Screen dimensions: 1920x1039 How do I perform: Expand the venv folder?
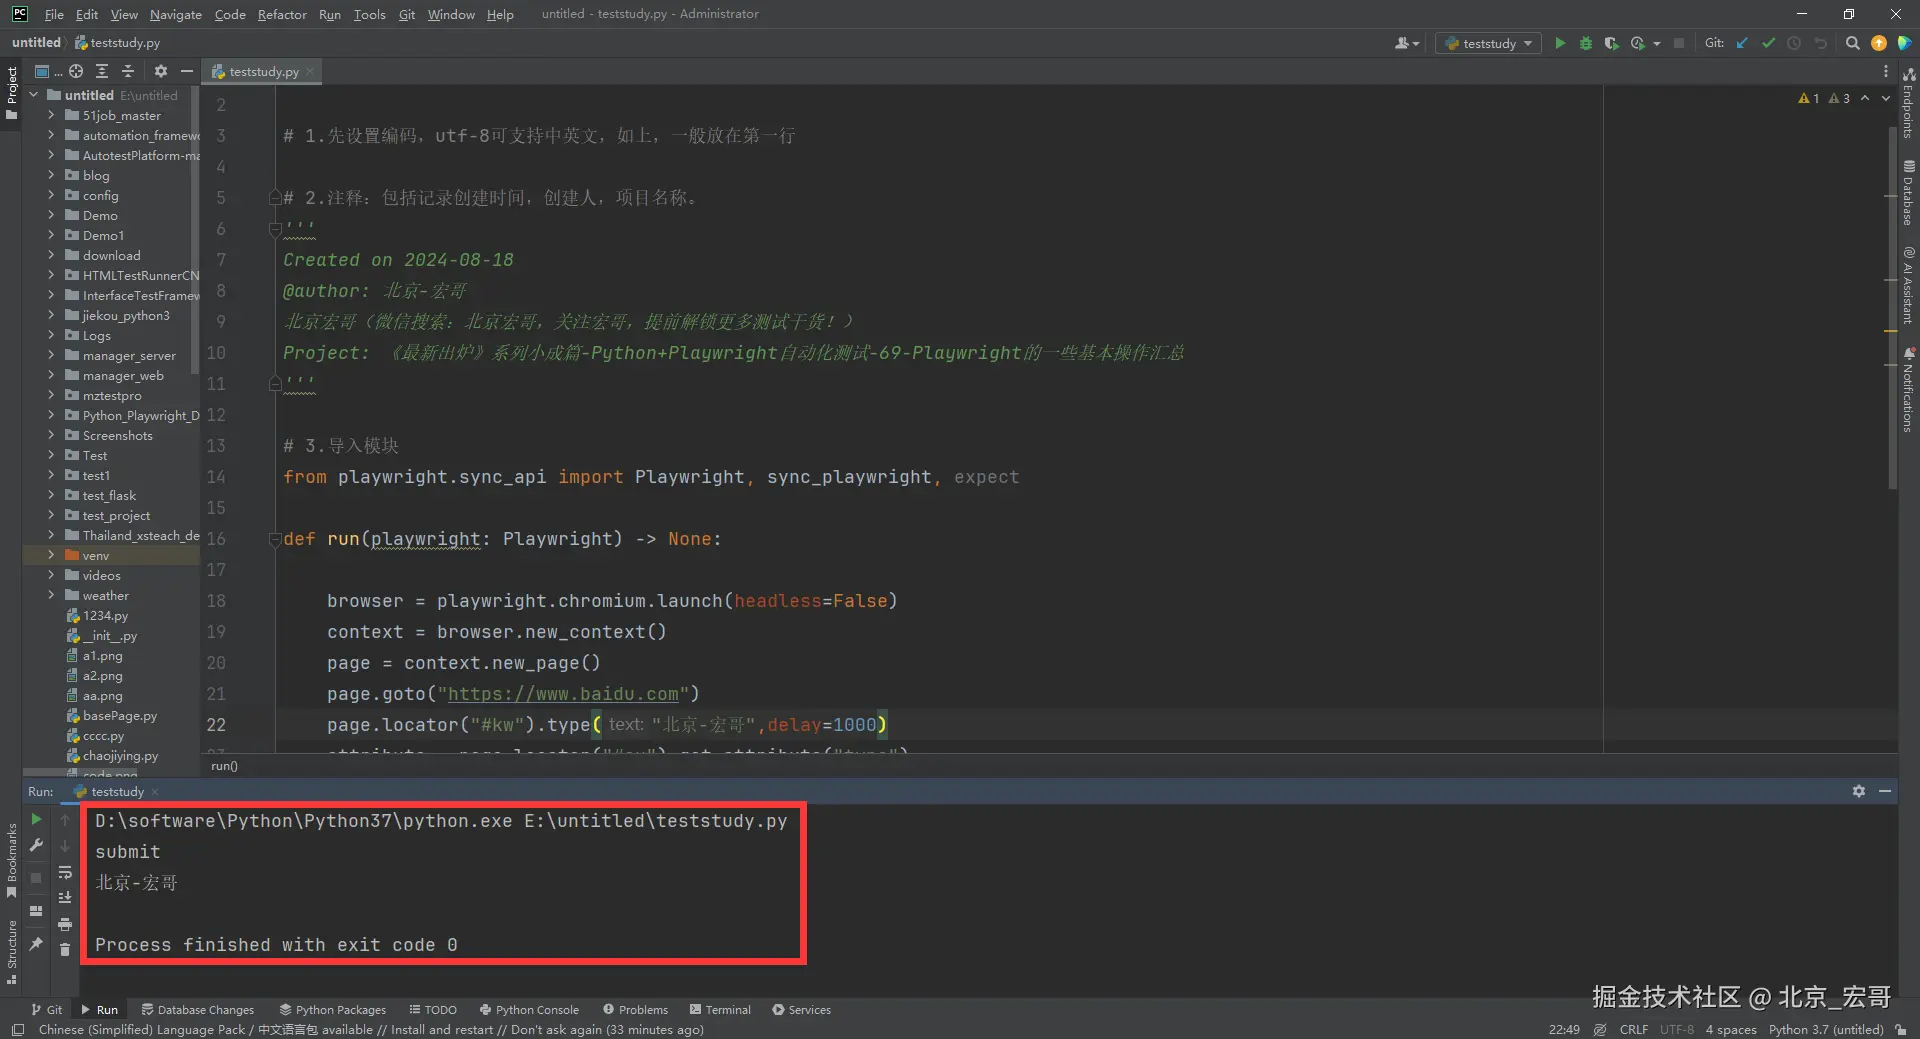pyautogui.click(x=51, y=555)
